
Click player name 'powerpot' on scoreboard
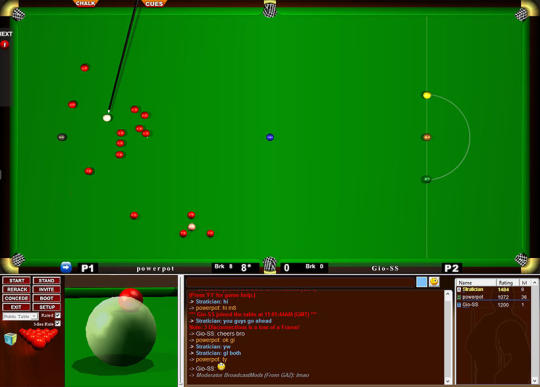point(155,269)
